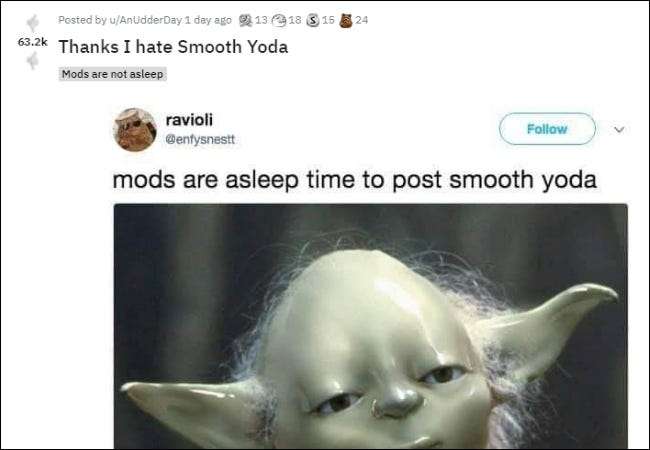Expand the tweet options chevron next to Follow
Viewport: 650px width, 450px height.
point(619,130)
